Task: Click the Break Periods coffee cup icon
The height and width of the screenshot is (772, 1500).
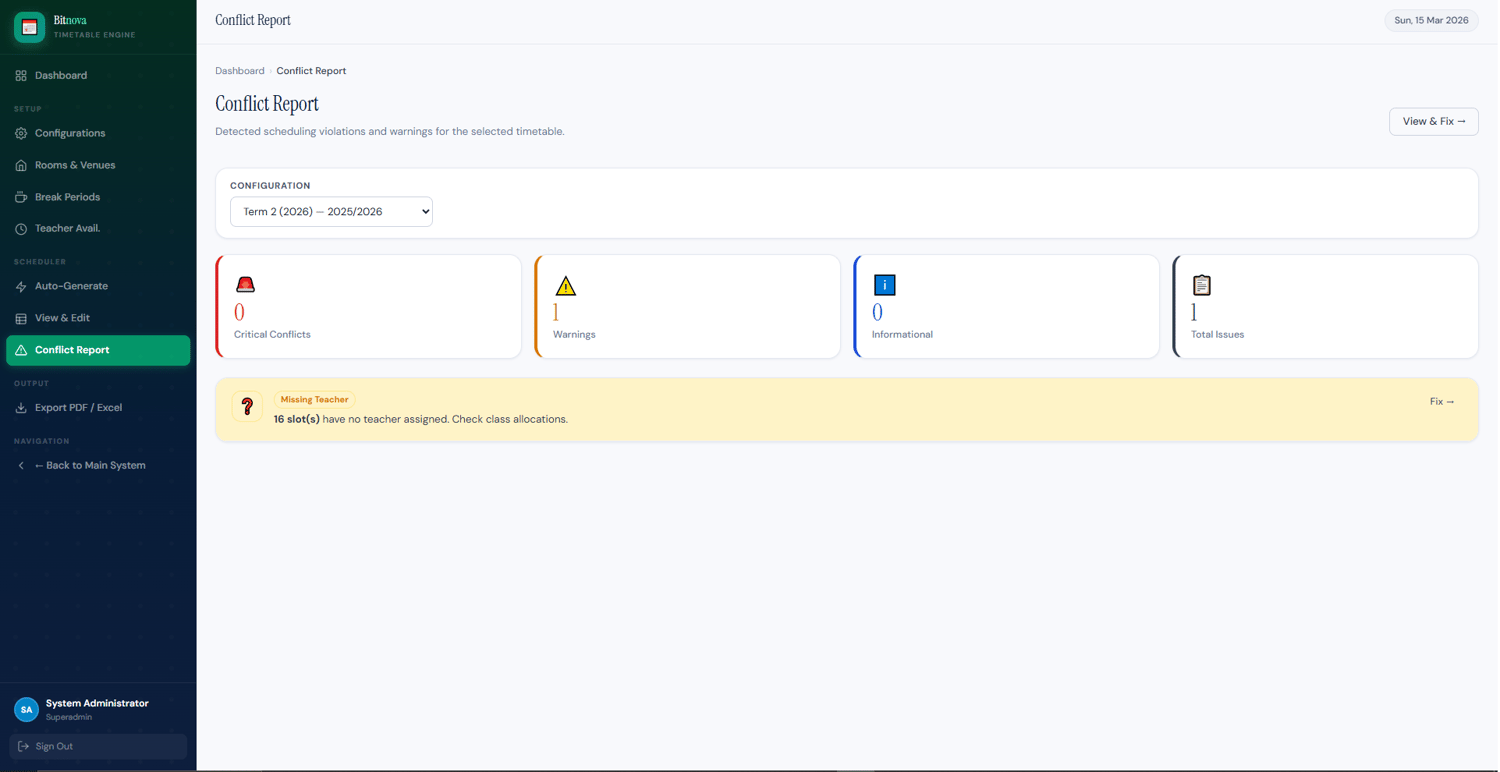Action: [21, 197]
